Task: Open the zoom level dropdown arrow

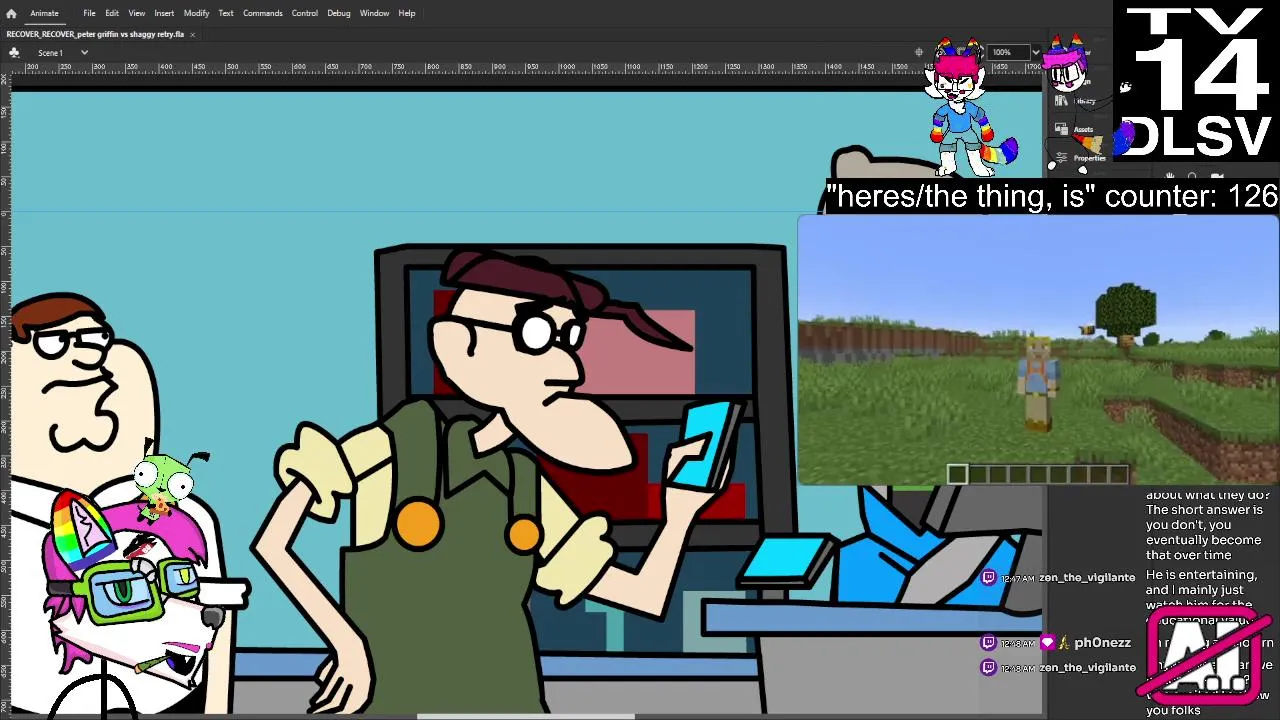Action: coord(1036,52)
